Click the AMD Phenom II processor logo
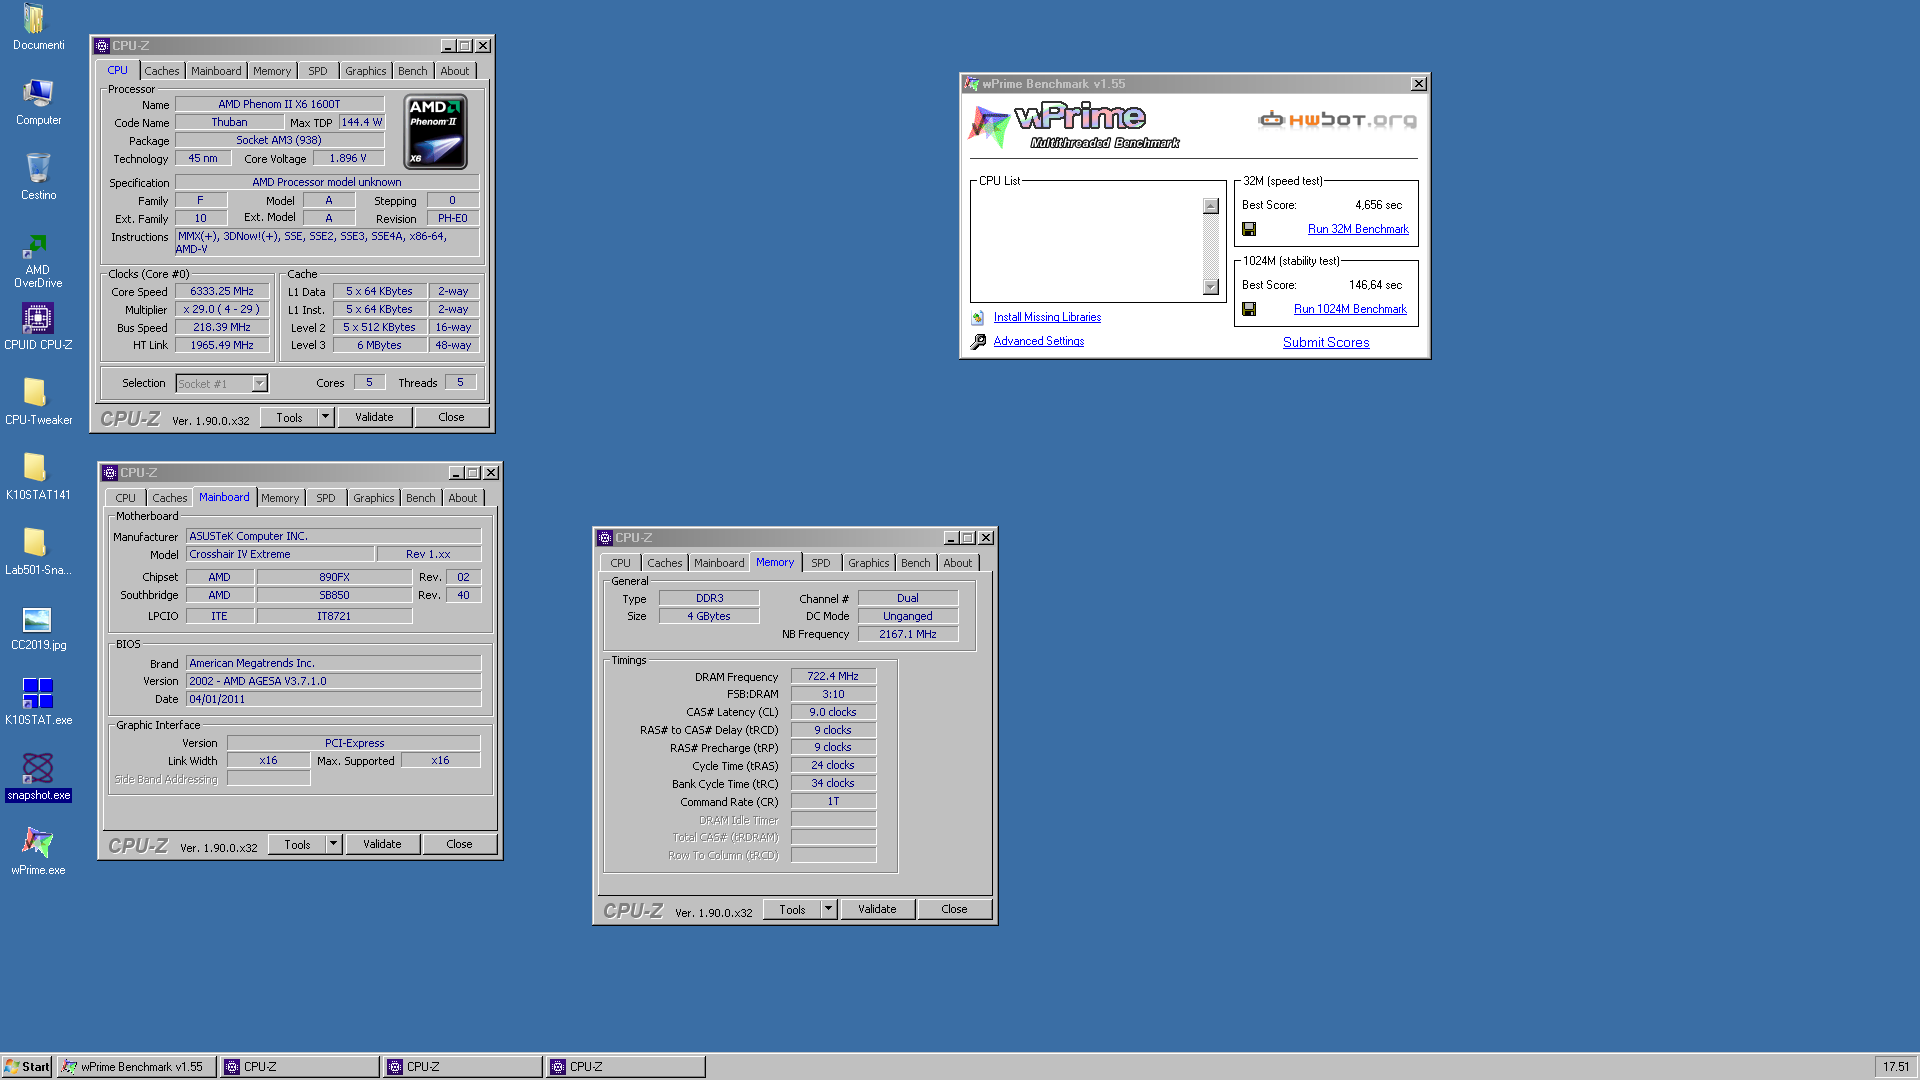1920x1080 pixels. (x=436, y=132)
